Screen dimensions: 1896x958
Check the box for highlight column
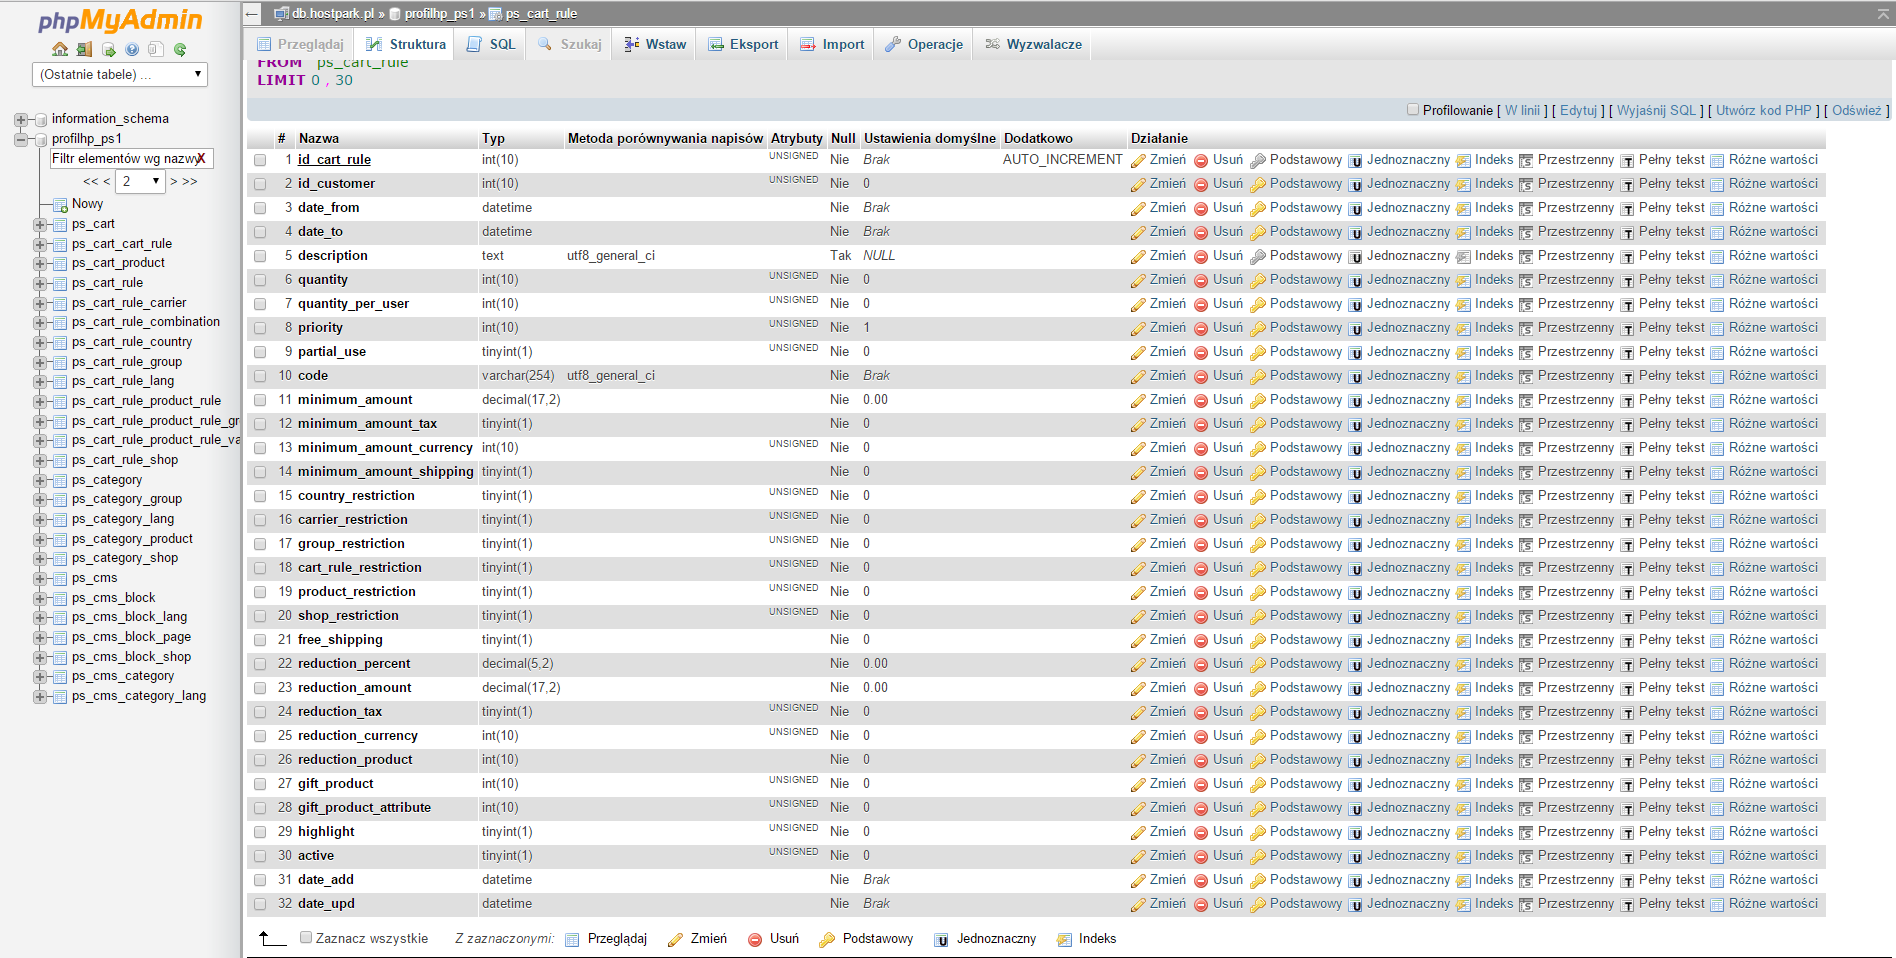pos(260,832)
